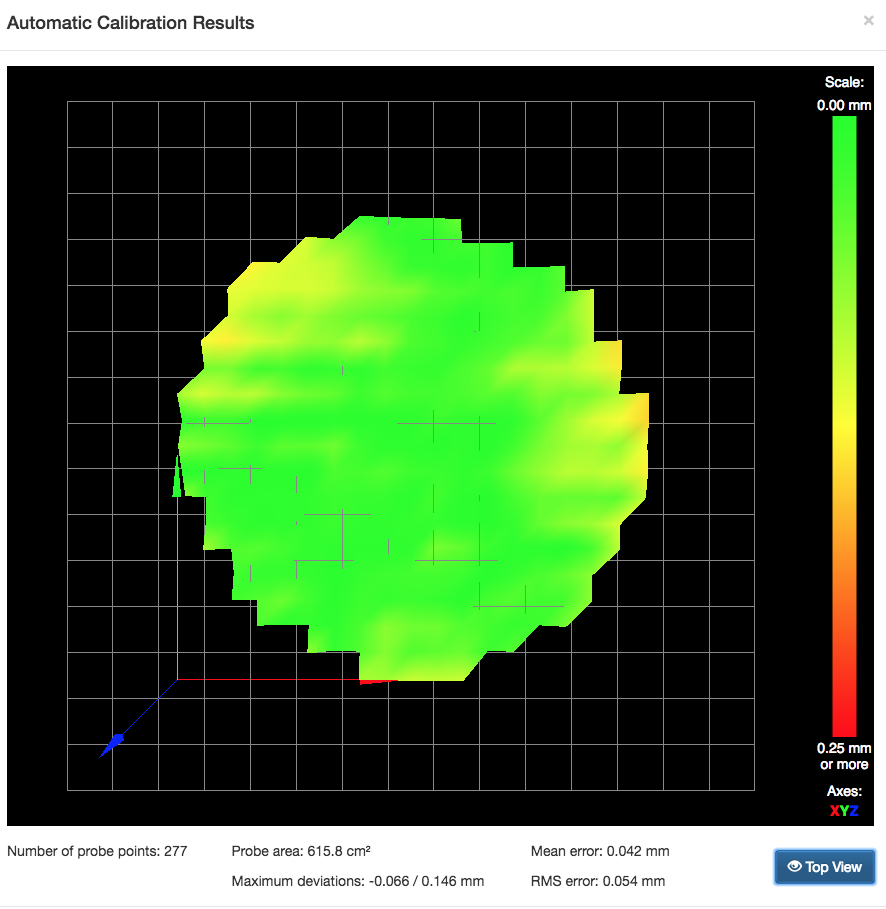Click the red X letter under Axes
This screenshot has width=886, height=909.
tap(835, 810)
